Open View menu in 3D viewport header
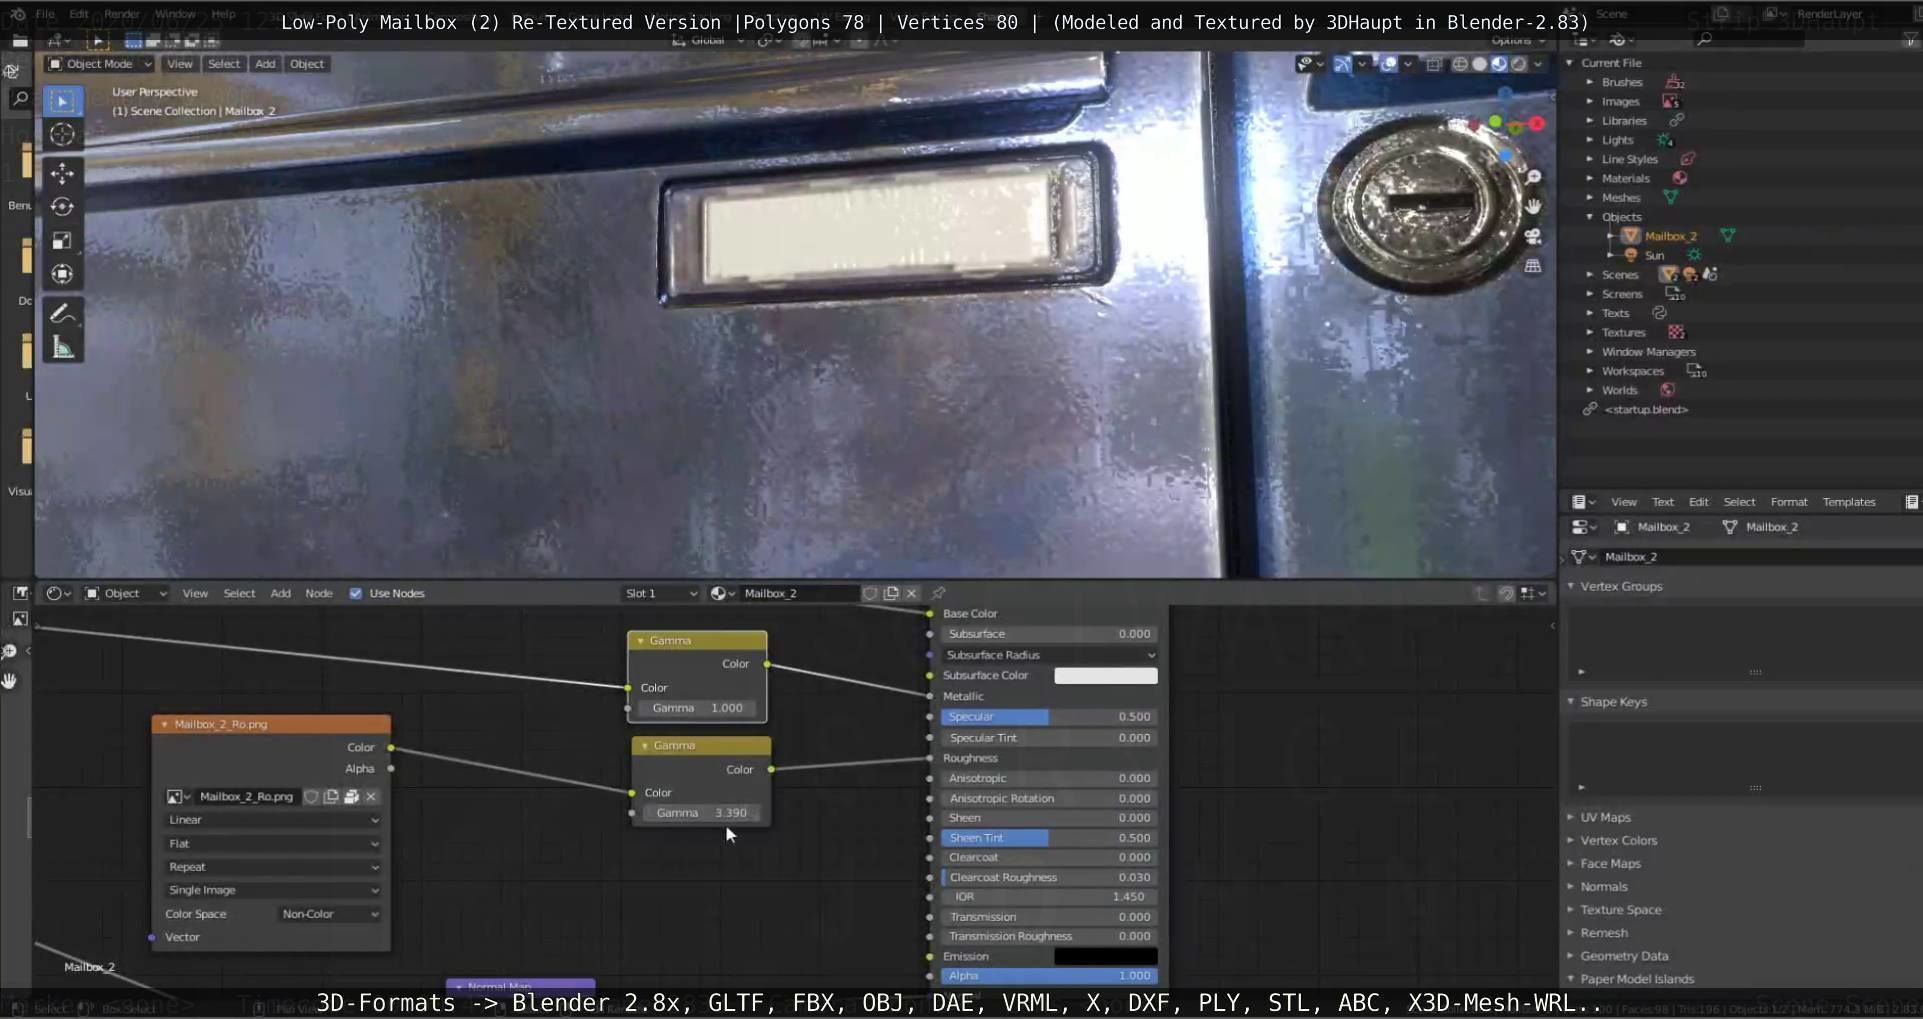 pyautogui.click(x=180, y=64)
